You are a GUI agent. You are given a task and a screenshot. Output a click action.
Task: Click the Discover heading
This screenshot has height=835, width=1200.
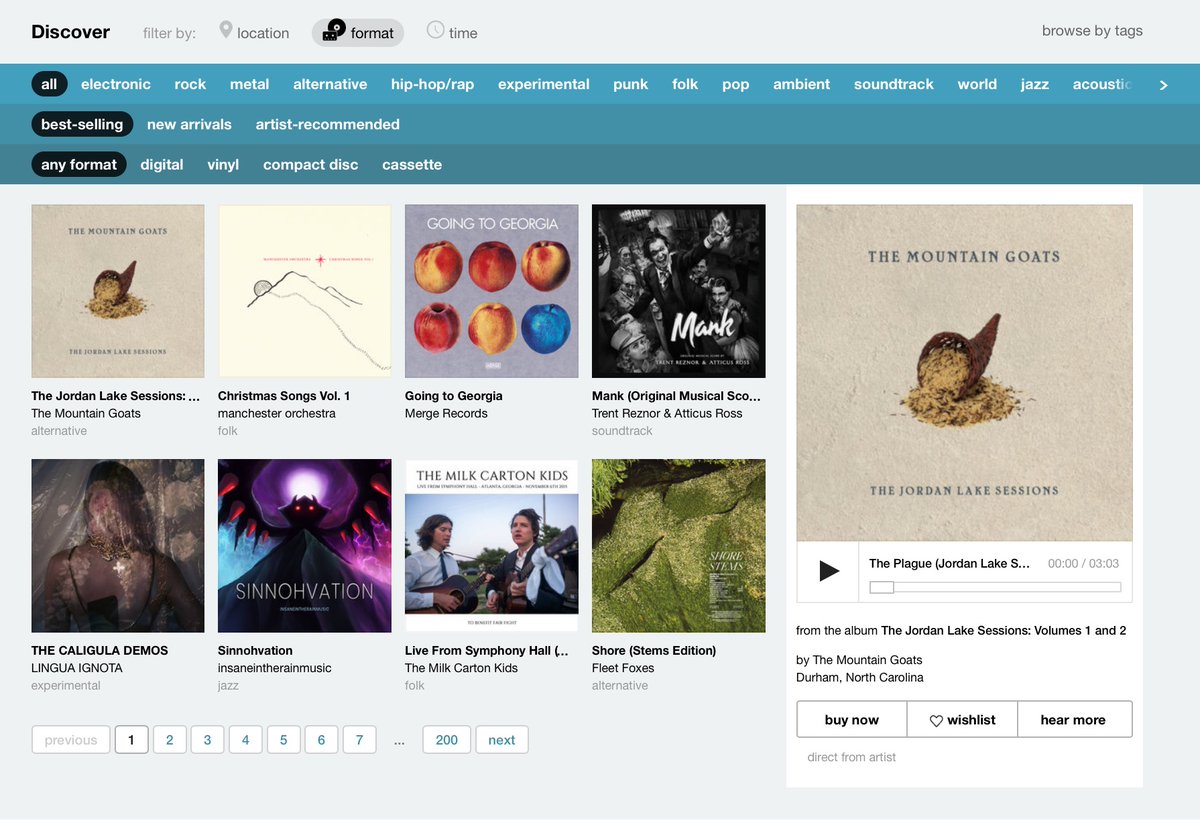pos(70,31)
